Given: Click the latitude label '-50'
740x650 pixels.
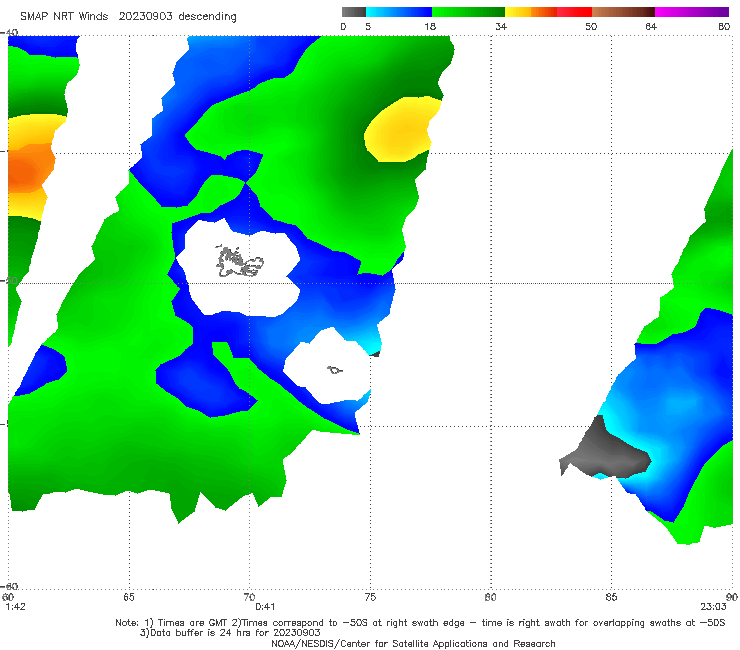Looking at the screenshot, I should 9,280.
